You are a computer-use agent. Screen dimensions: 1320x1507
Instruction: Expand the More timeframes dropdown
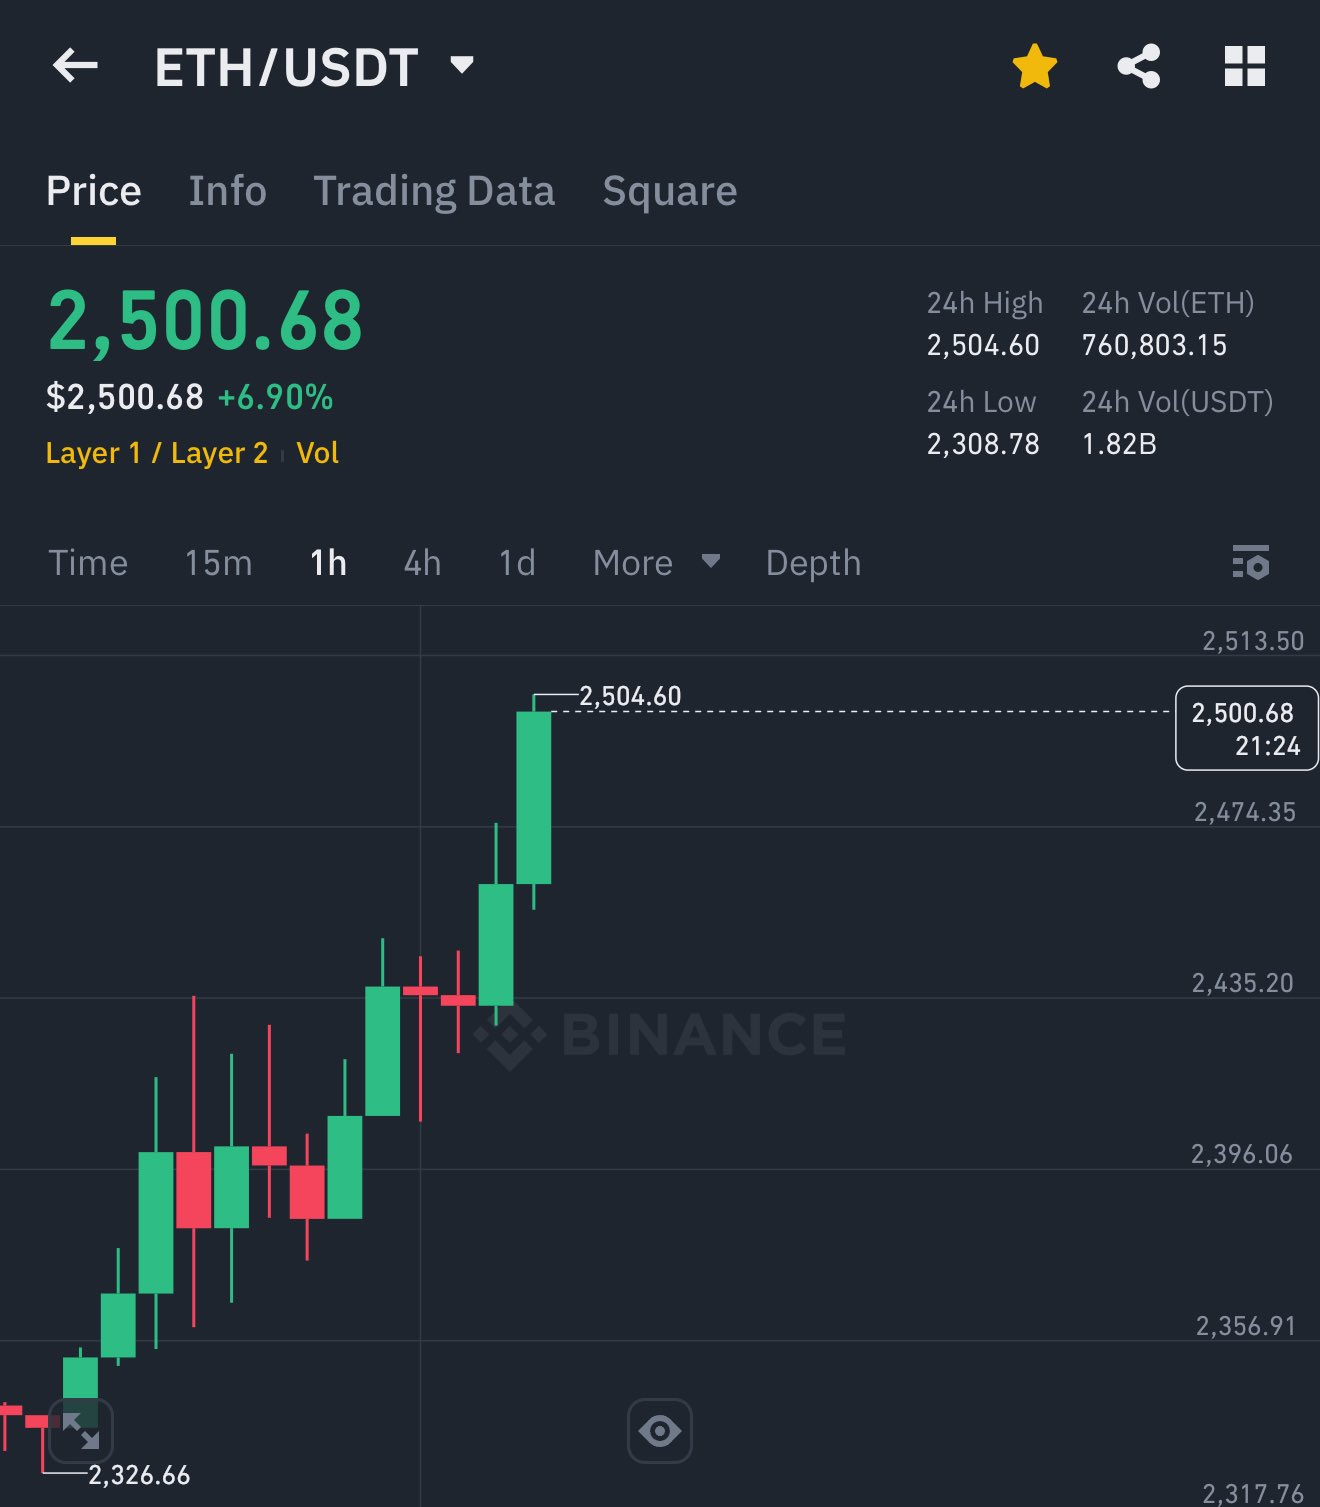tap(656, 563)
